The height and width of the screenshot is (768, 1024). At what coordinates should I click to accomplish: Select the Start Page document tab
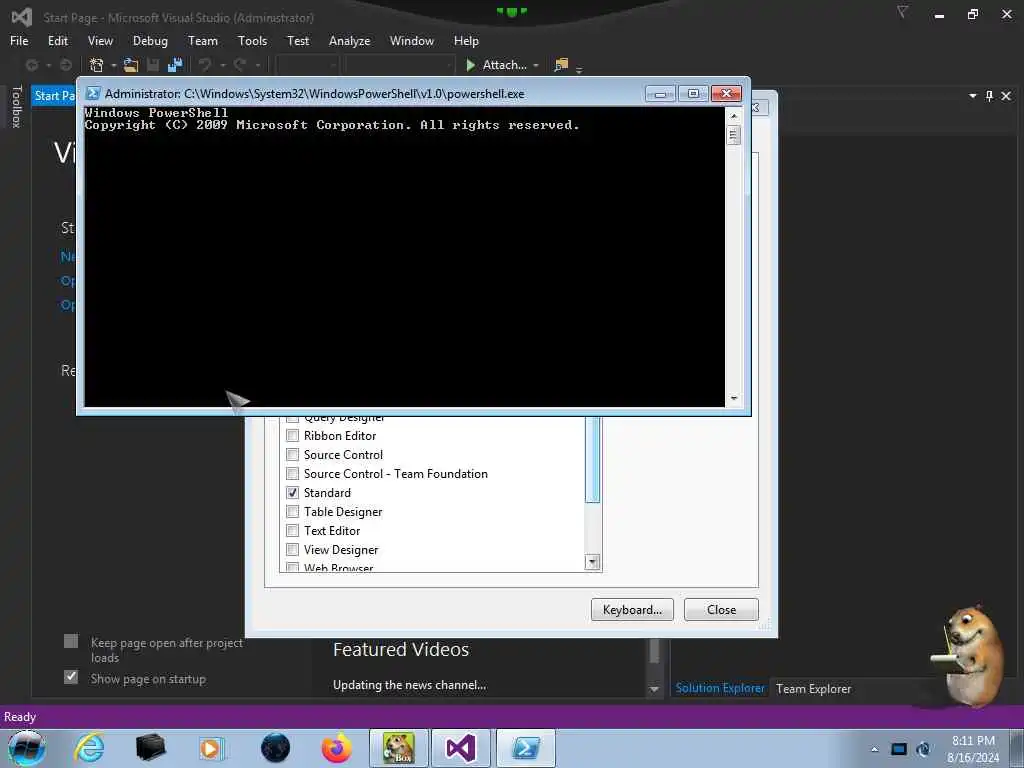coord(54,96)
